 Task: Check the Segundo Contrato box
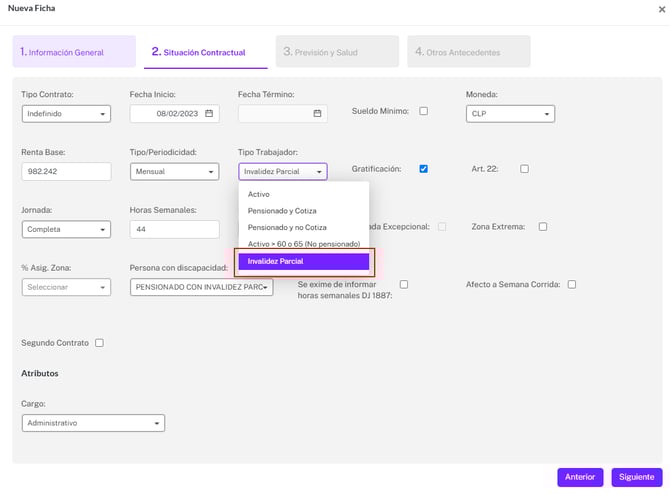(x=99, y=343)
